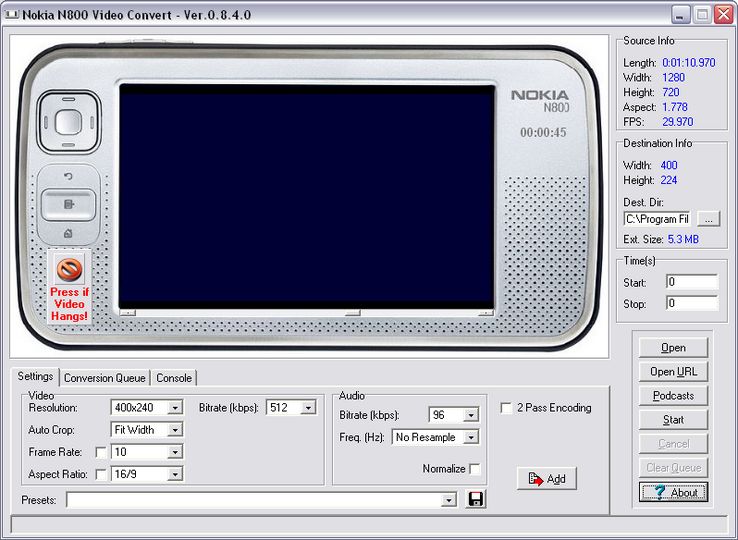Switch to the Conversion Queue tab
This screenshot has height=540, width=738.
104,378
